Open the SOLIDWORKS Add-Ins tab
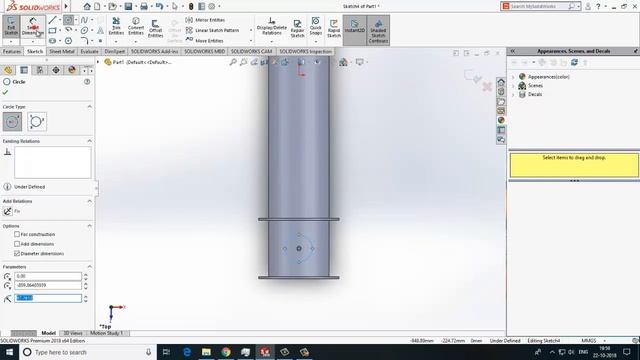The image size is (640, 360). [x=154, y=51]
